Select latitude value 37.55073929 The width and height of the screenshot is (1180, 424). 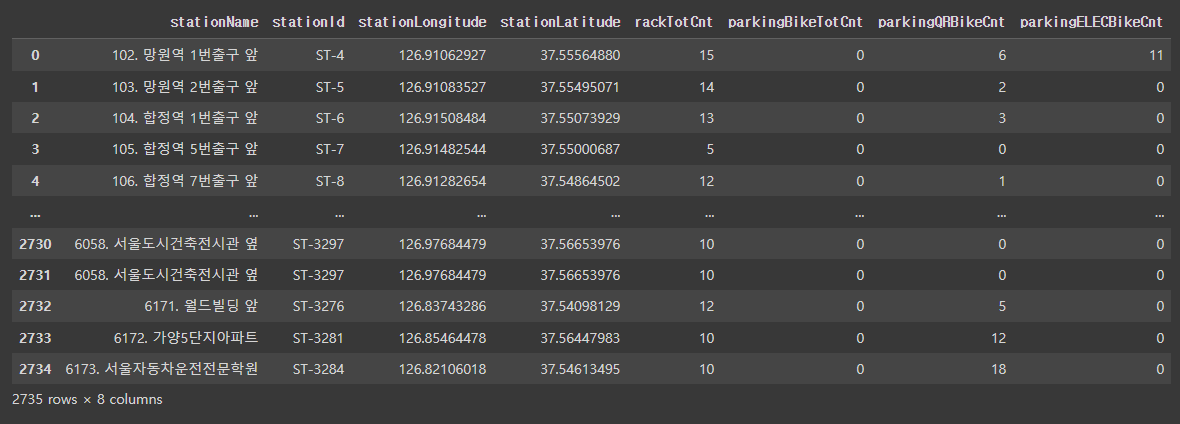pyautogui.click(x=580, y=118)
